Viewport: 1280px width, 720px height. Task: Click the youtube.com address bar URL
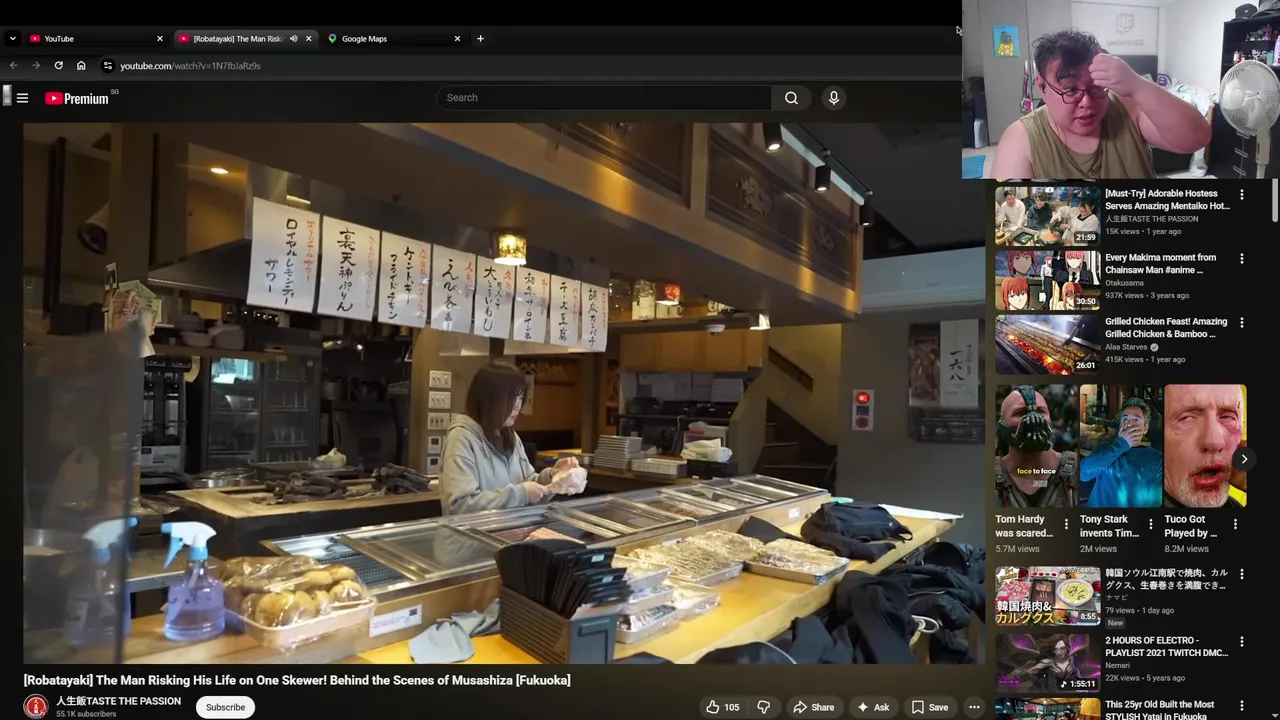pyautogui.click(x=190, y=66)
